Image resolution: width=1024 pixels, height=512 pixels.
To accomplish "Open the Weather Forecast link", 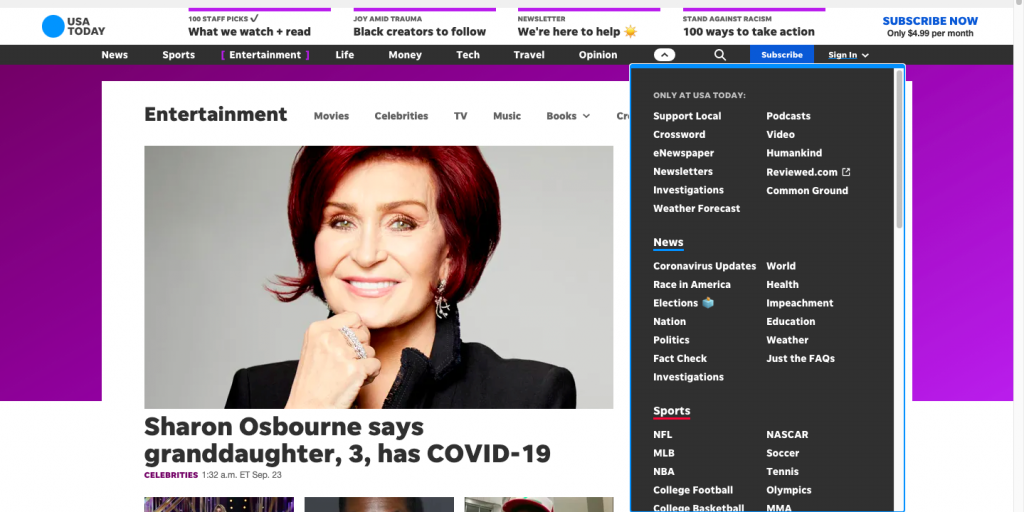I will 696,209.
